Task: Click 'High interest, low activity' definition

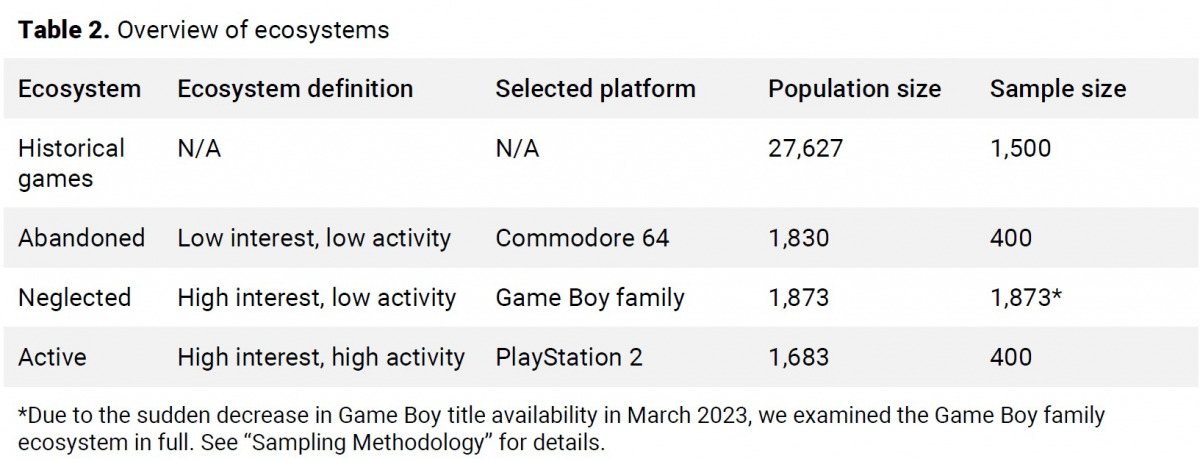Action: [x=316, y=297]
